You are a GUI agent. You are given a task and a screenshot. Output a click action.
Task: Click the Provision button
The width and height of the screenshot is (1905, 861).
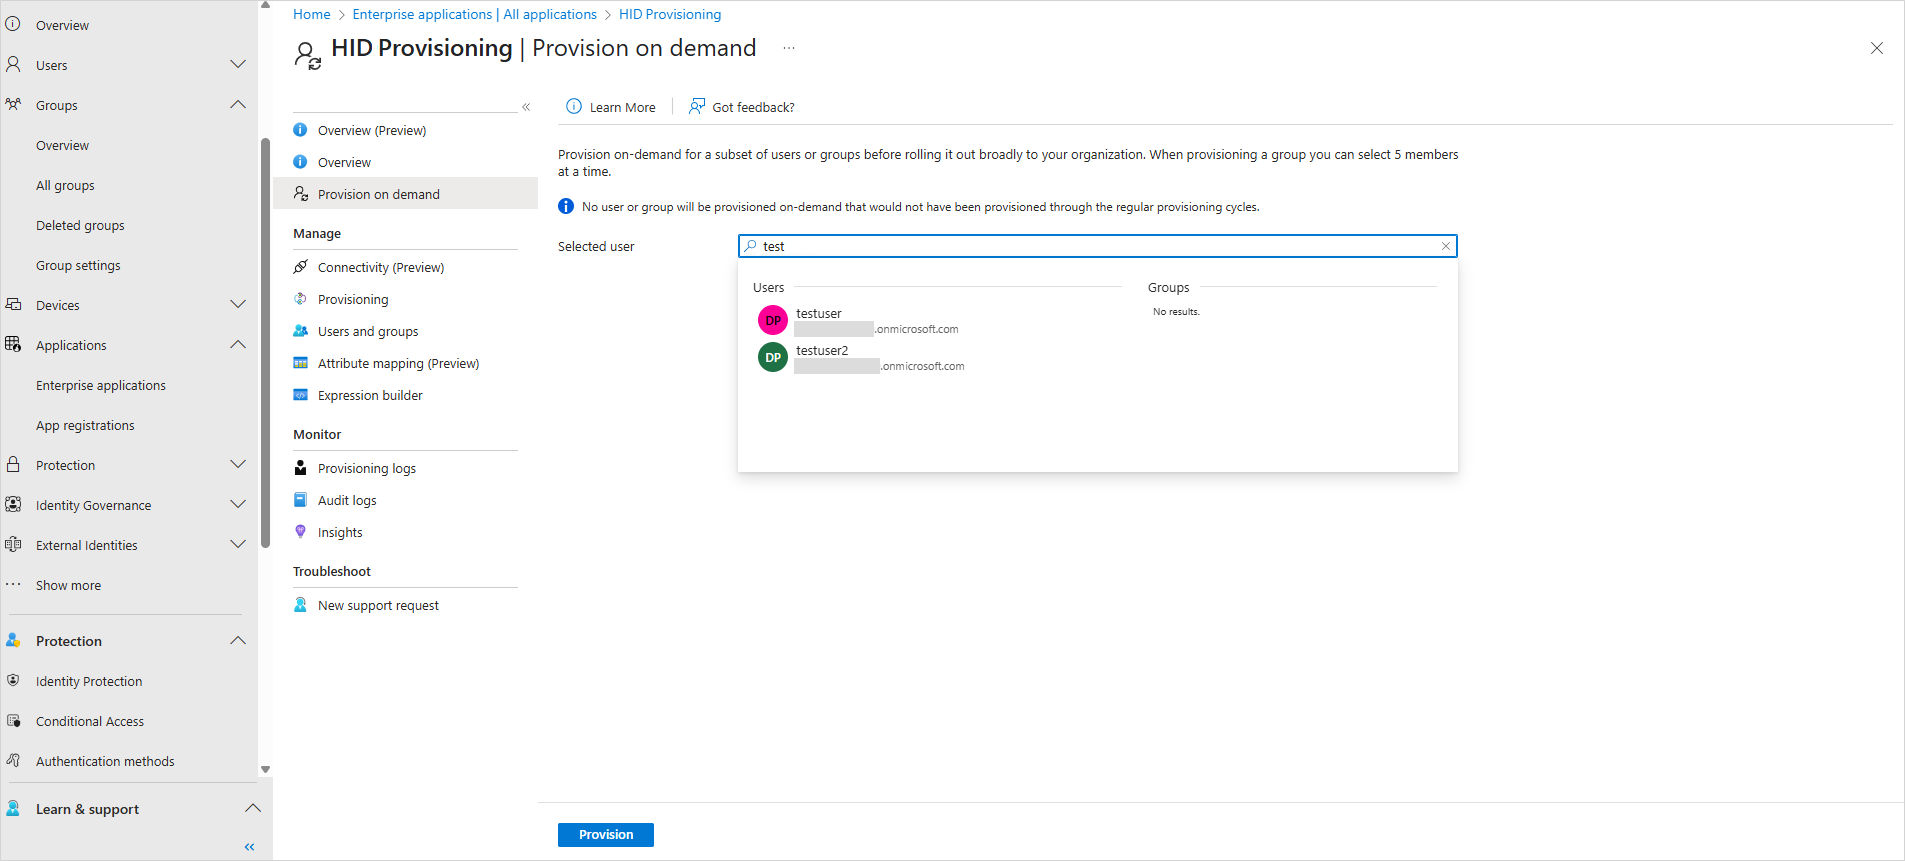coord(606,834)
